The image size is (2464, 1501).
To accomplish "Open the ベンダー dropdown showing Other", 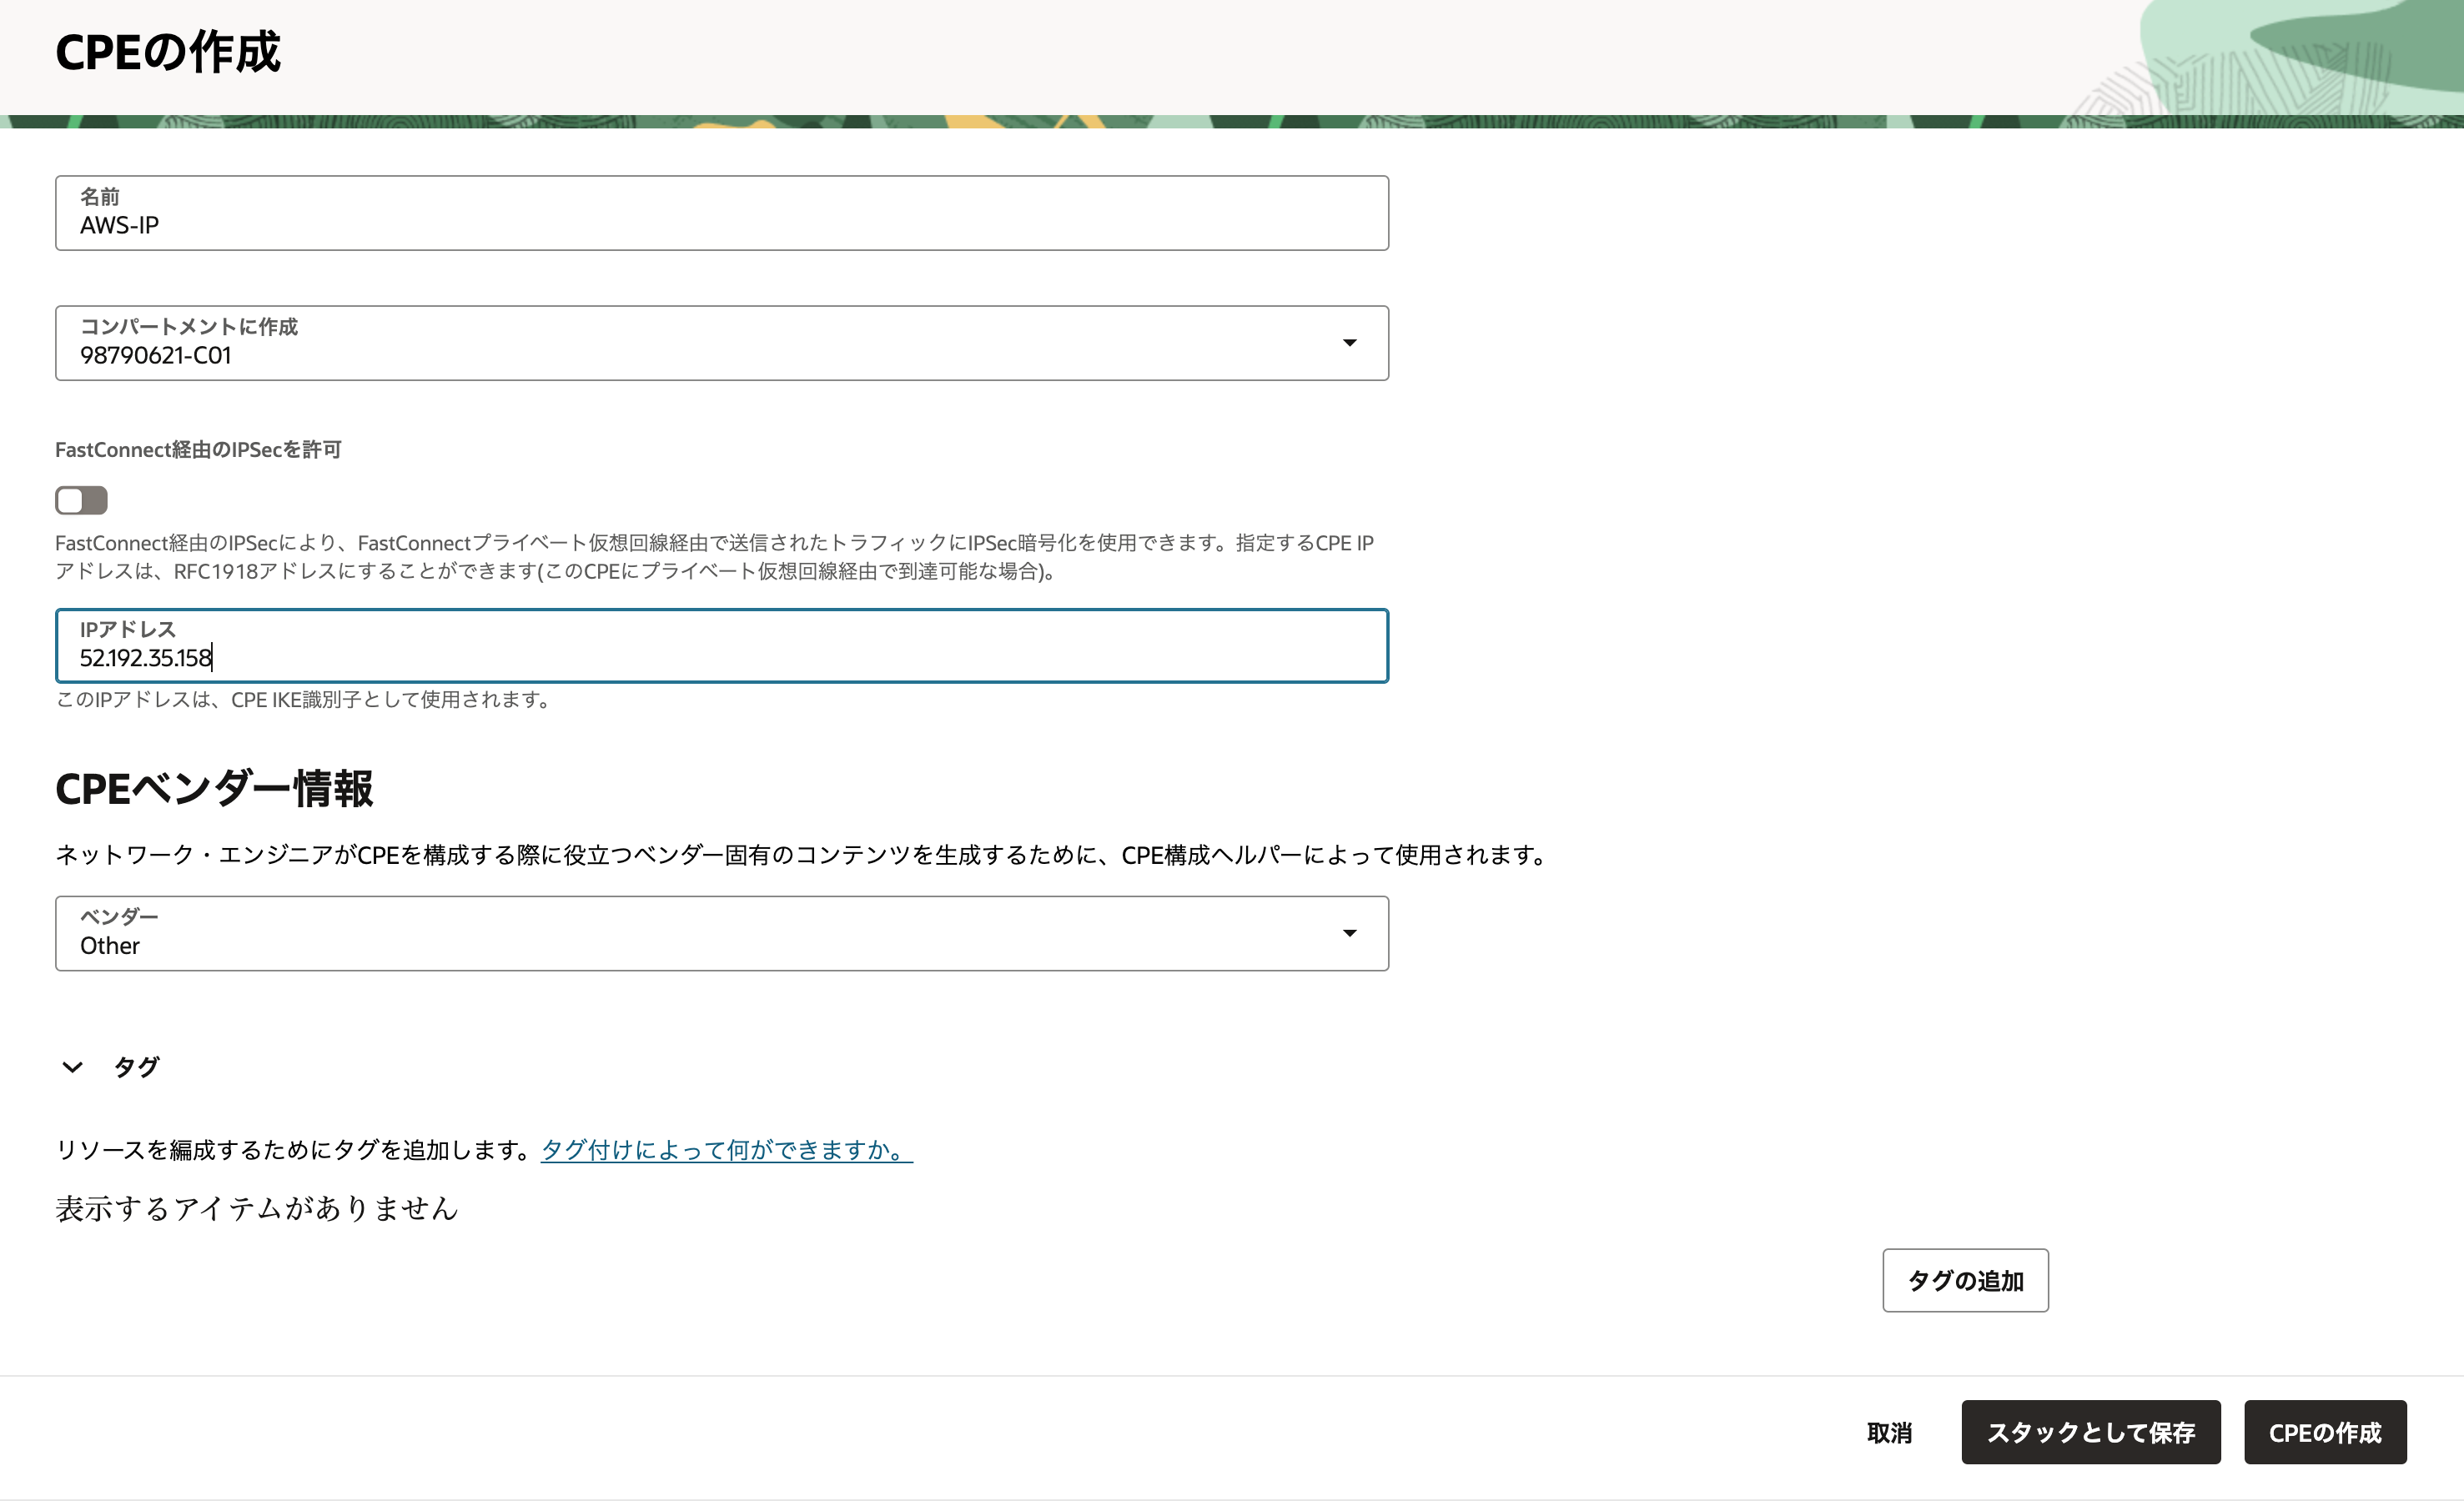I will (x=721, y=933).
